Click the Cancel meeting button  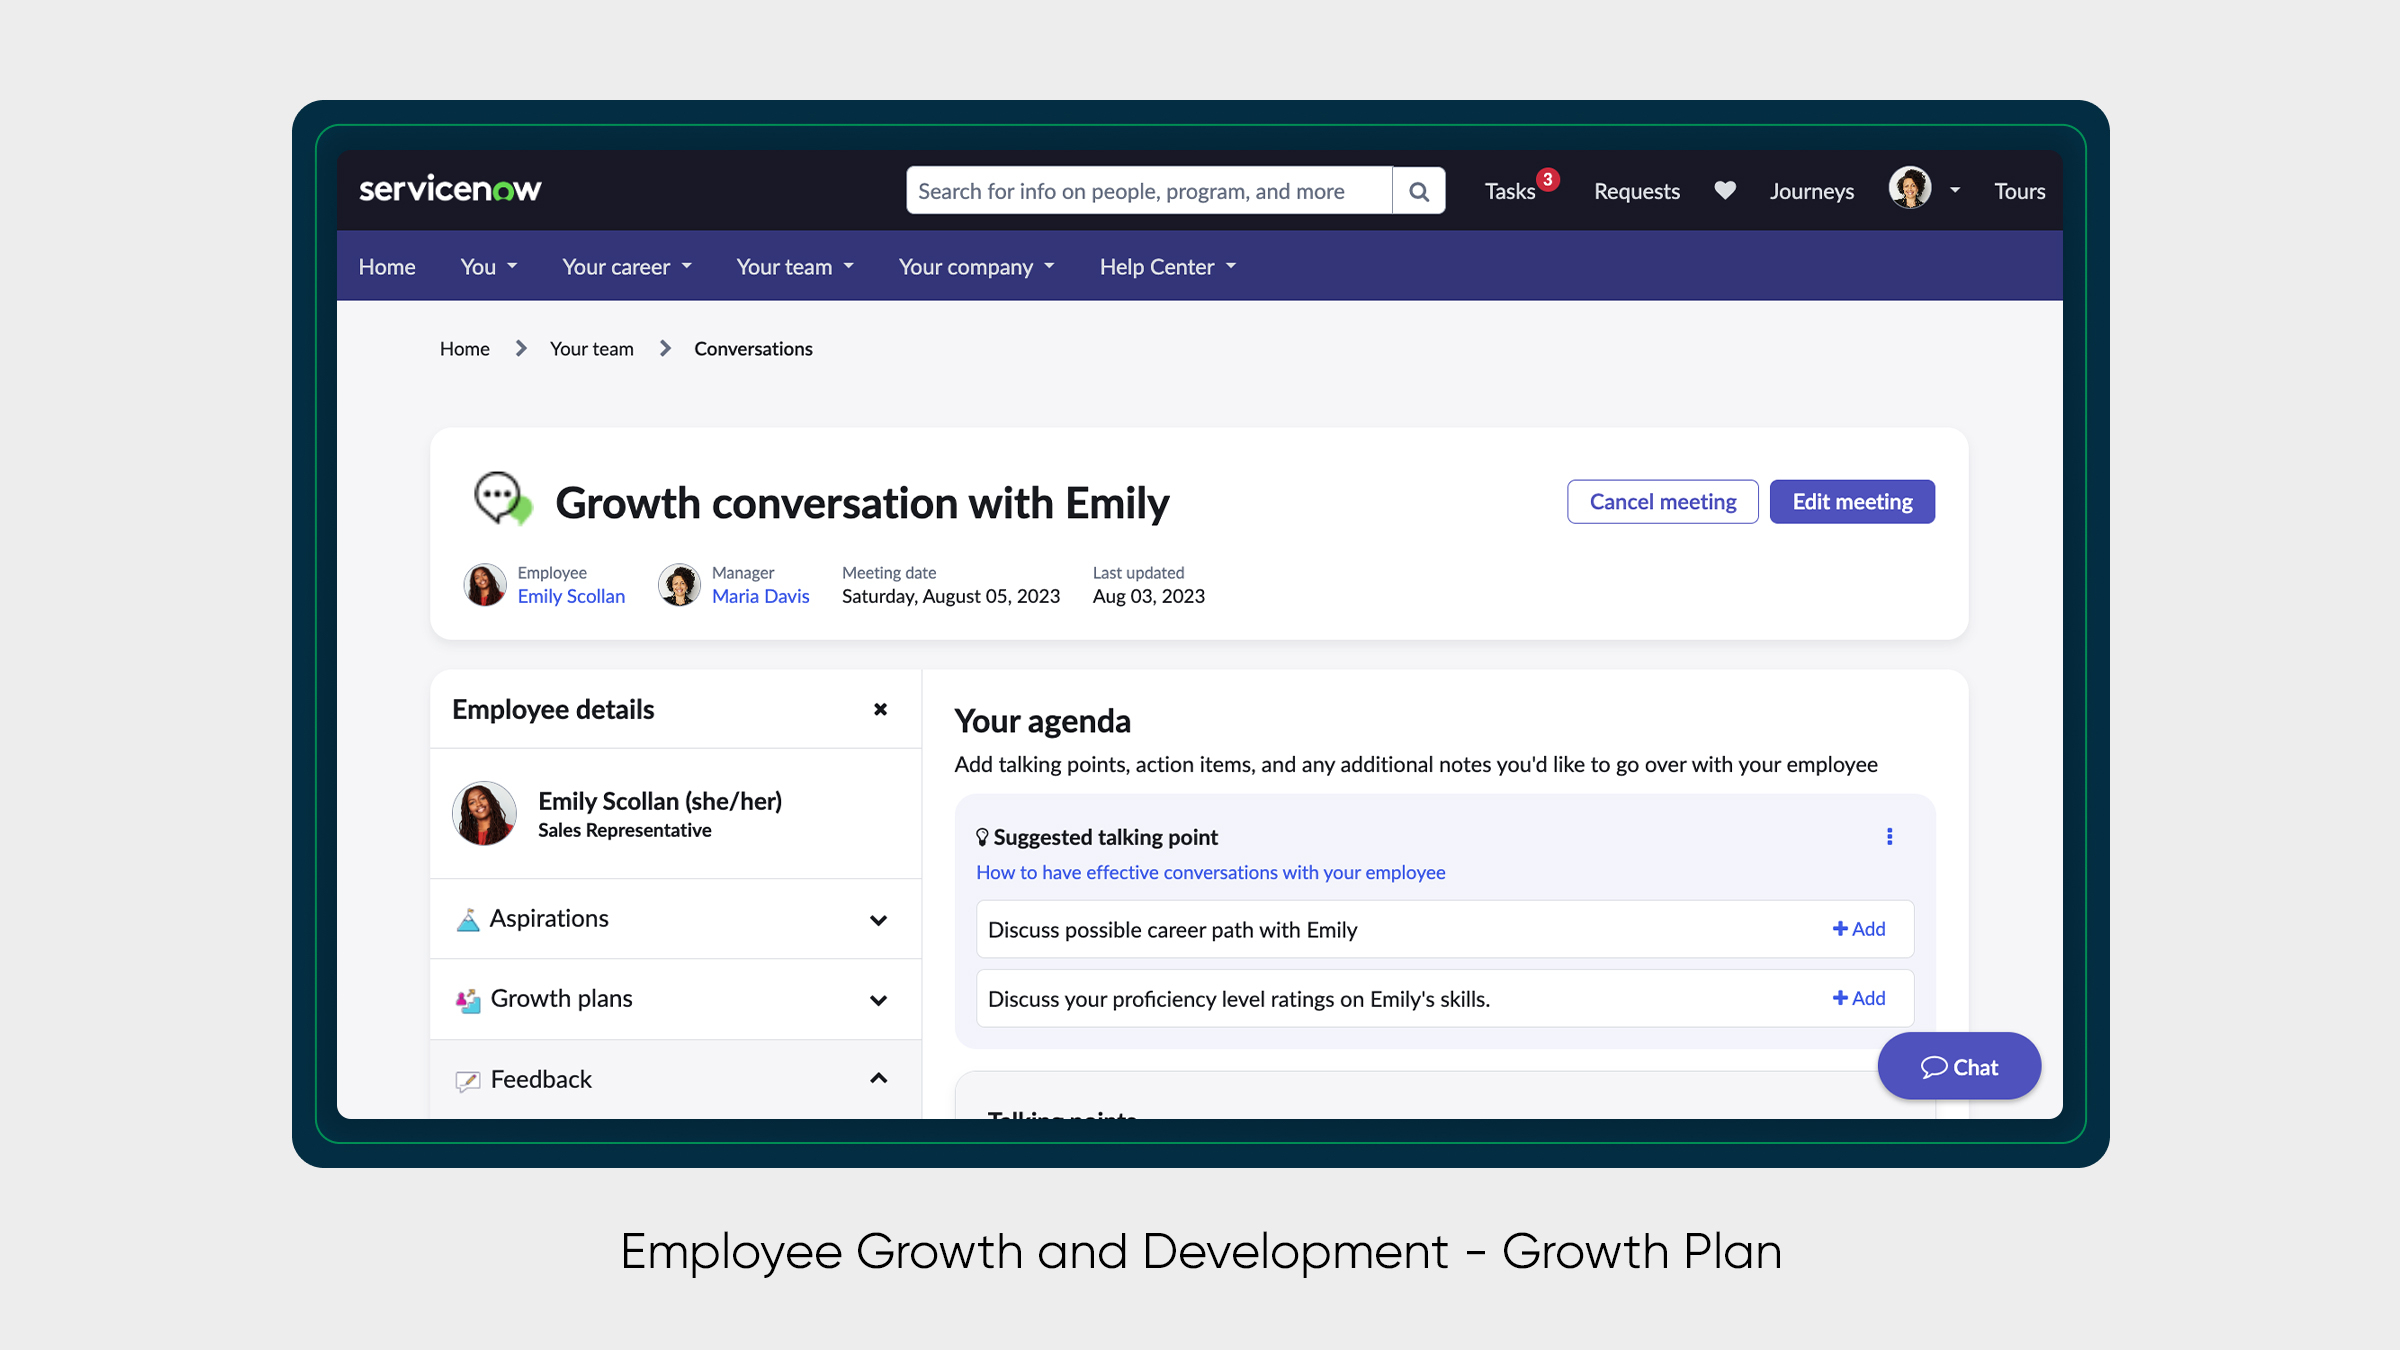(1662, 502)
